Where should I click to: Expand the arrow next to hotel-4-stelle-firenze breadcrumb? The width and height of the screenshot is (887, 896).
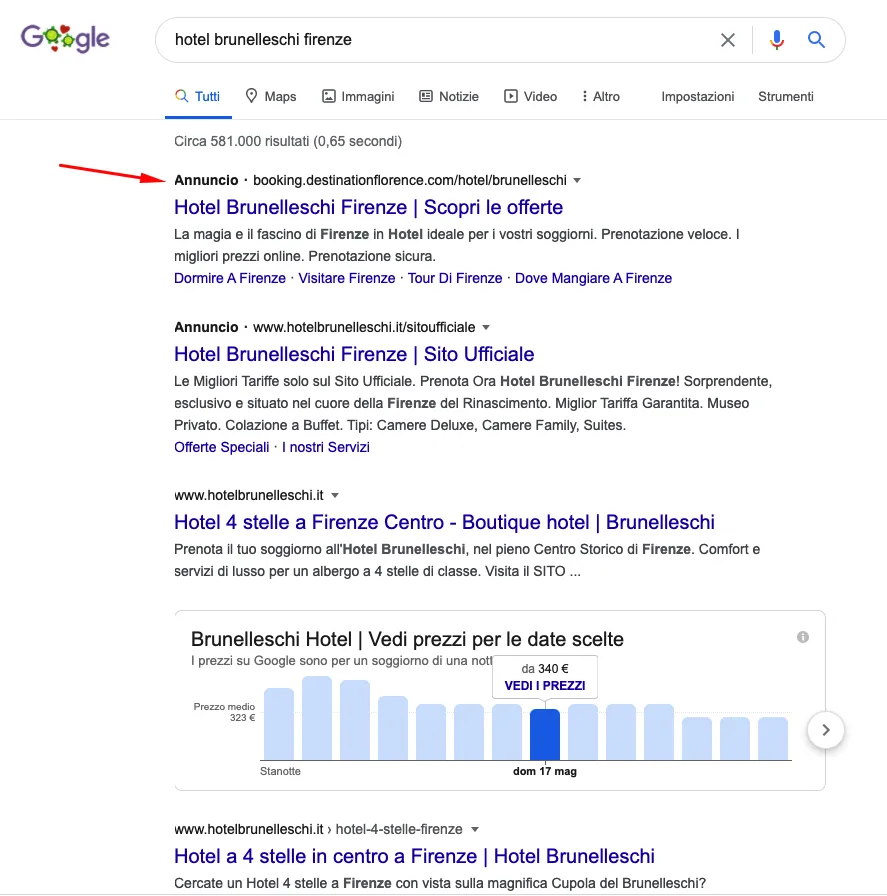tap(474, 830)
